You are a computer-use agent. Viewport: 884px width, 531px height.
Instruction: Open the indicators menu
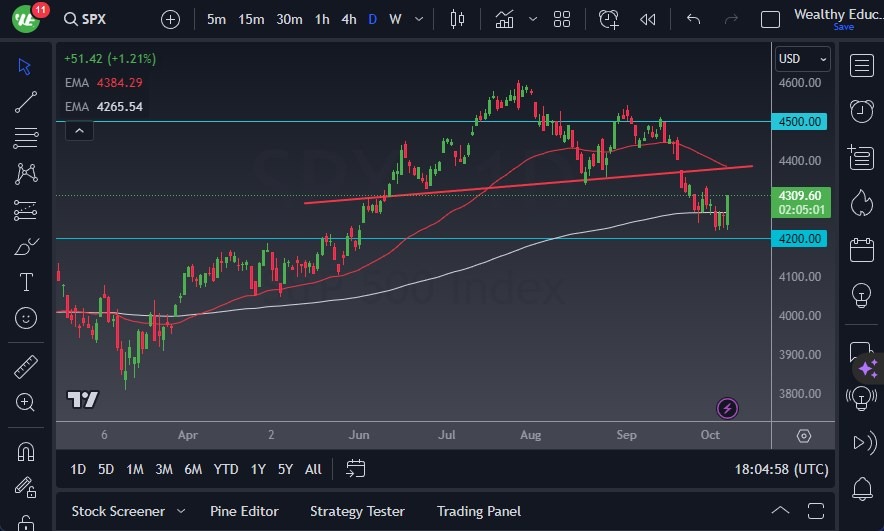tap(504, 19)
